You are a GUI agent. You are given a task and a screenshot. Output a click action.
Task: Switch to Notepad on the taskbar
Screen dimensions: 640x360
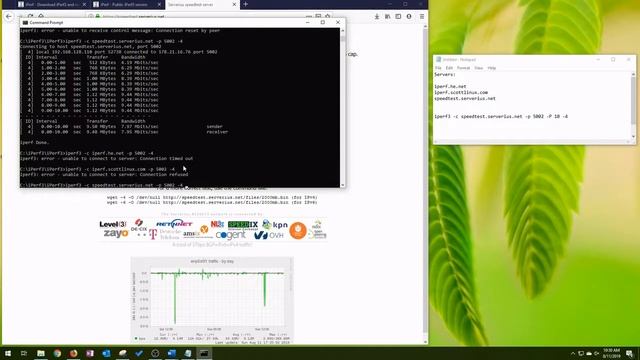(x=188, y=353)
